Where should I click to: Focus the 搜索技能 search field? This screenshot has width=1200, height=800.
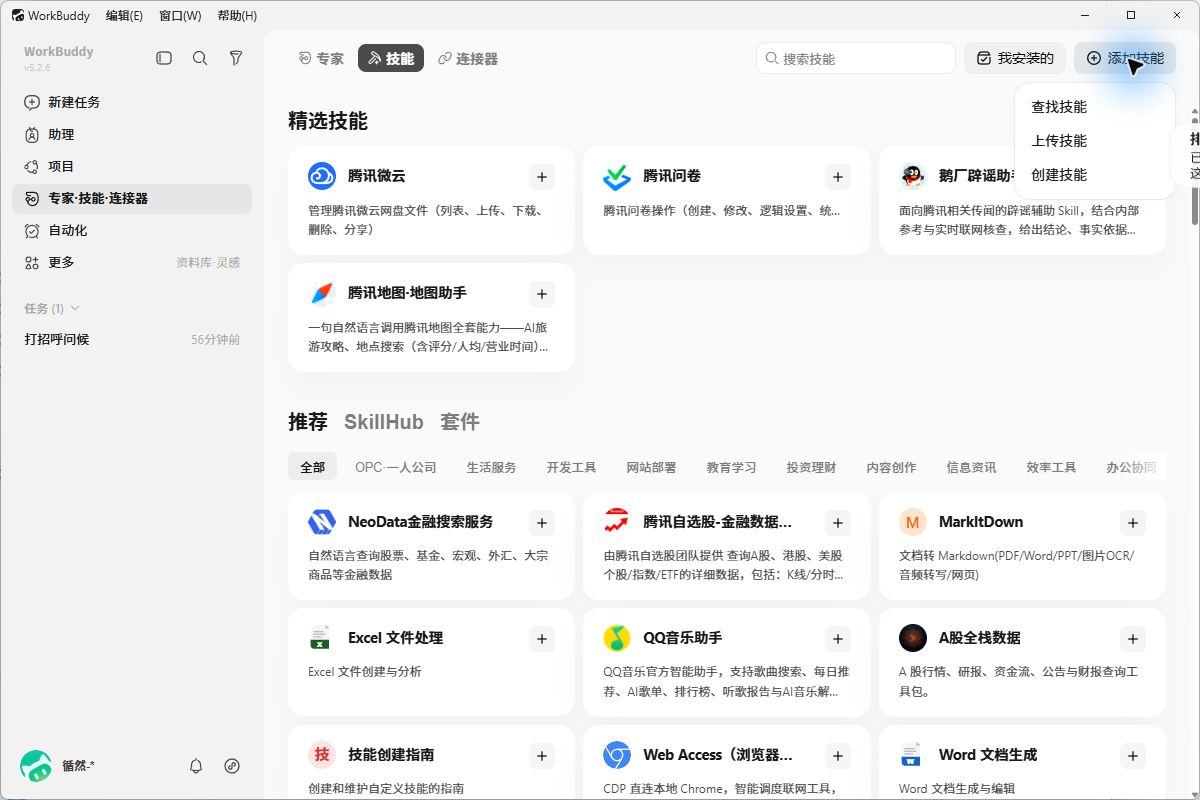point(856,59)
